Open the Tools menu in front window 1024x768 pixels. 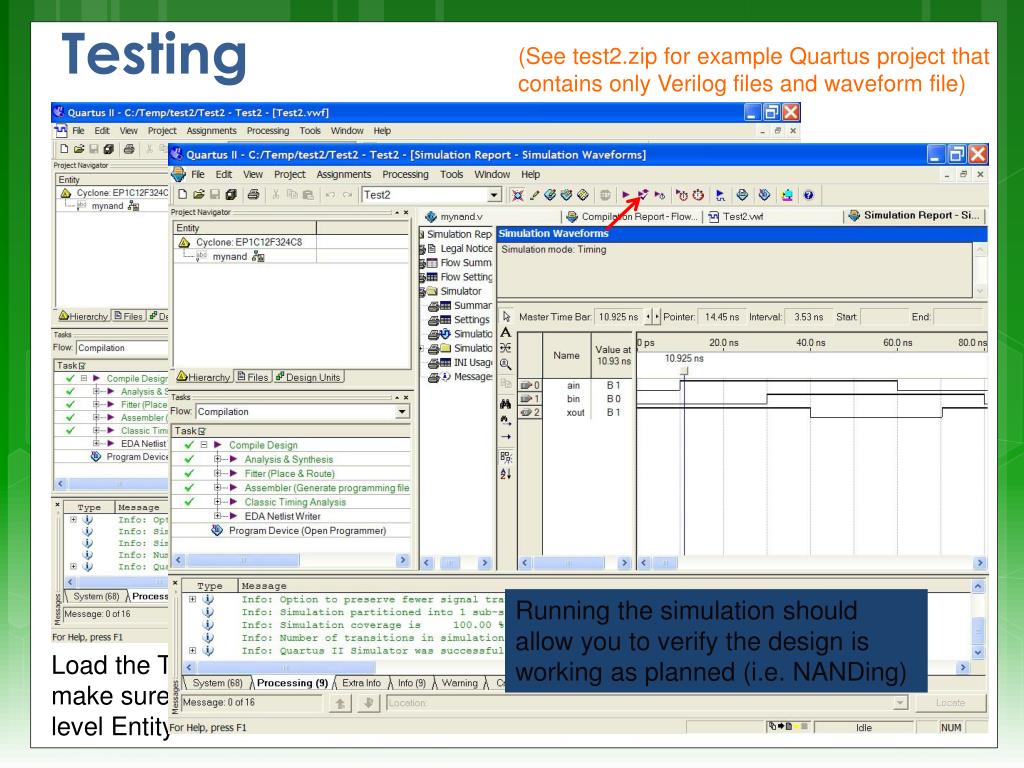[451, 174]
